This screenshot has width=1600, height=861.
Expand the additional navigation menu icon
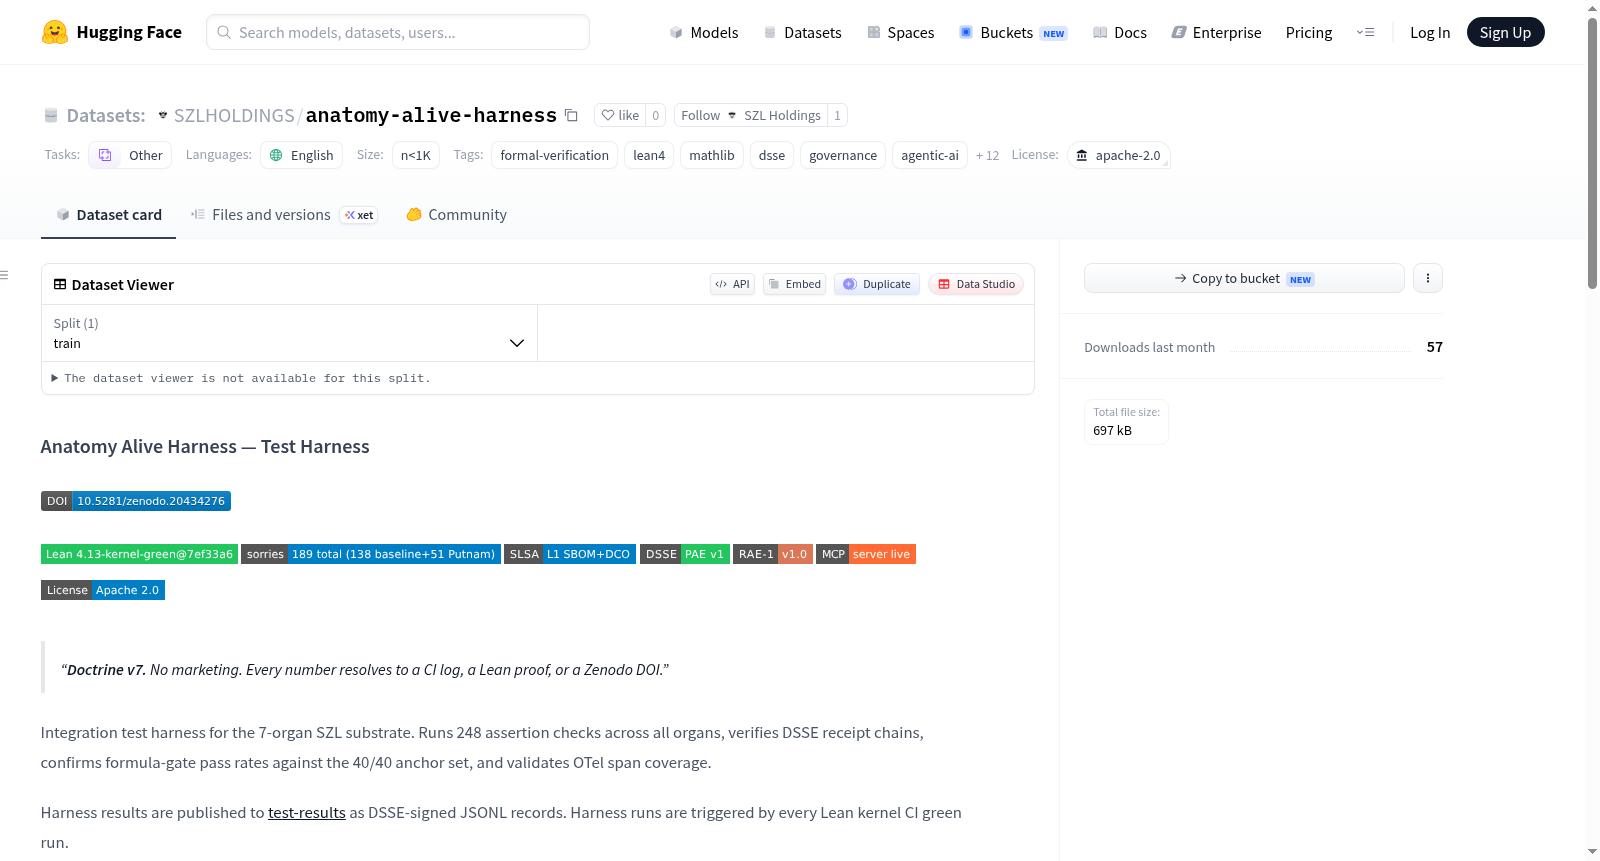click(x=1365, y=32)
